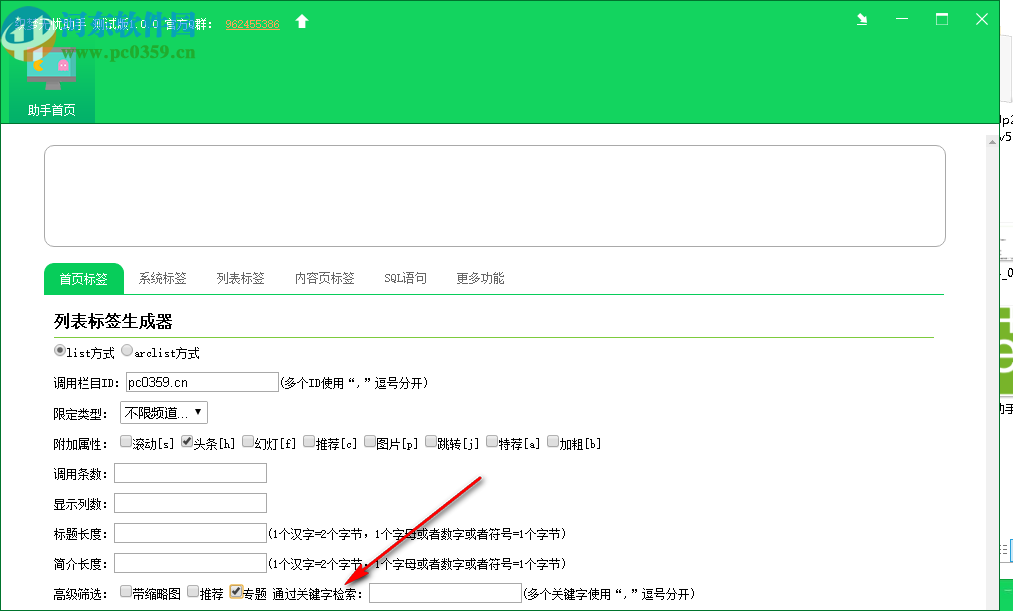
Task: Click the 高级筛选 label text
Action: point(80,594)
